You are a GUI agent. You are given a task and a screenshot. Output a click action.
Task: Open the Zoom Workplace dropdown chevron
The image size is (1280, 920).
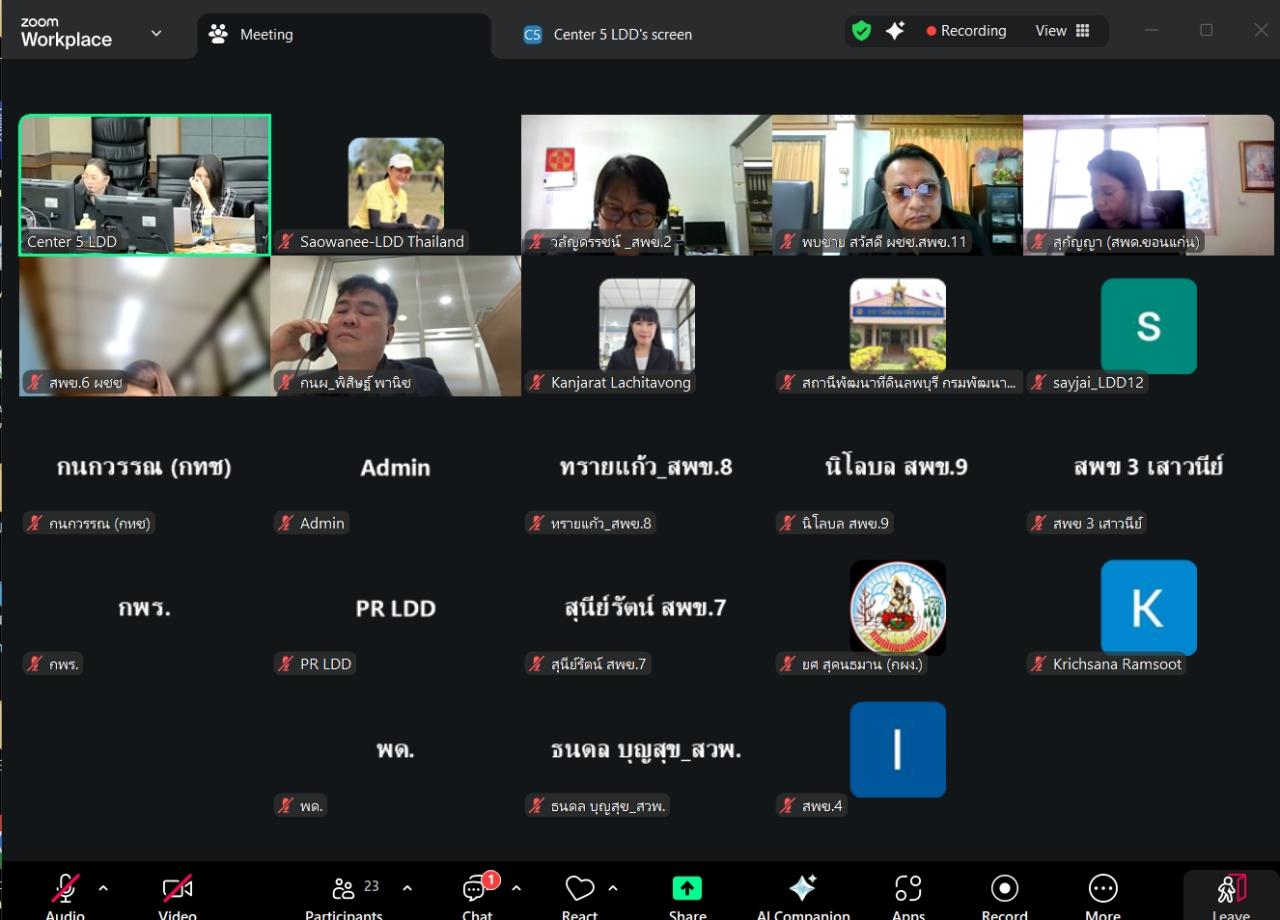click(156, 33)
